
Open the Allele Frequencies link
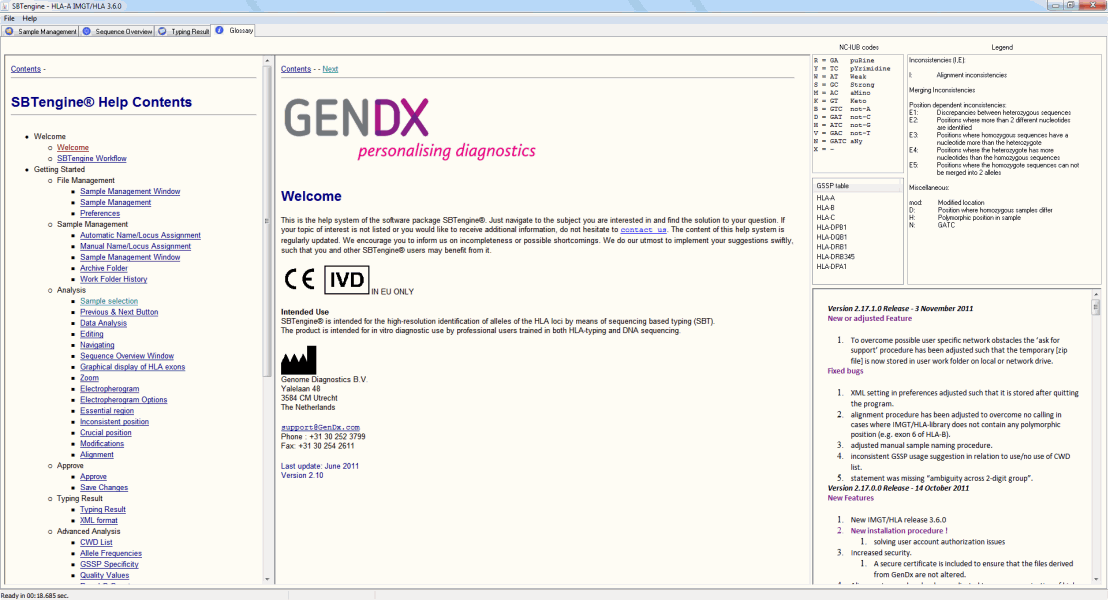[x=111, y=553]
